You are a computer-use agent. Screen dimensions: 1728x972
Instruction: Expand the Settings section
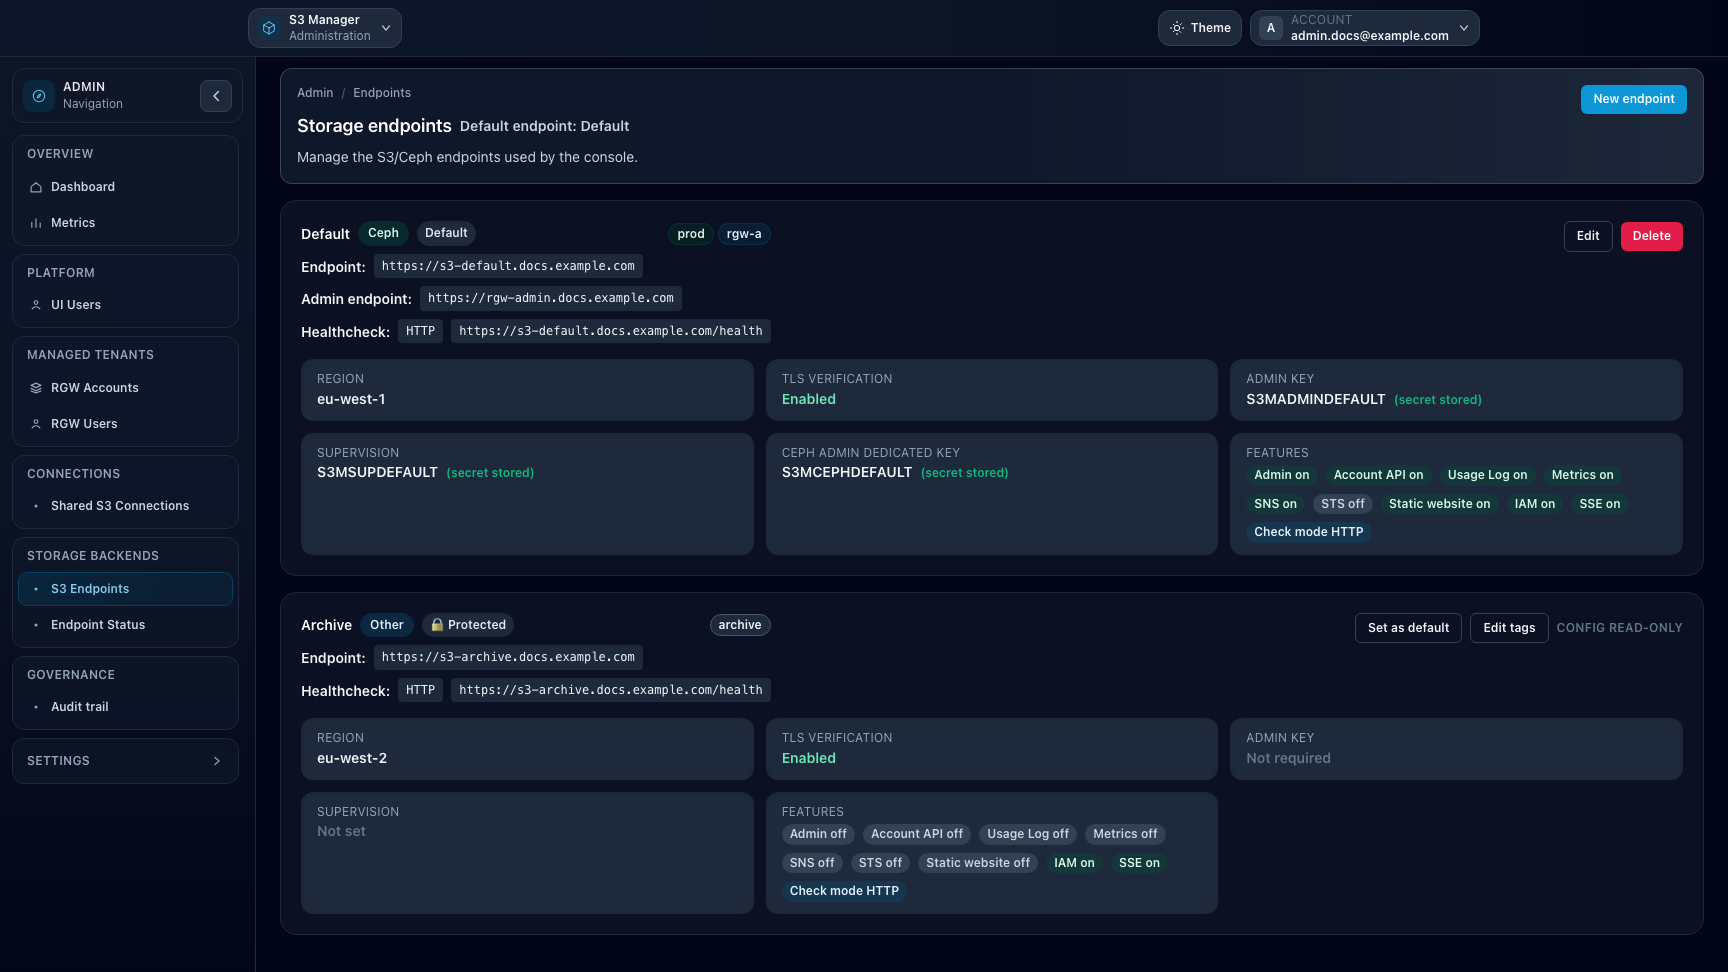coord(125,760)
